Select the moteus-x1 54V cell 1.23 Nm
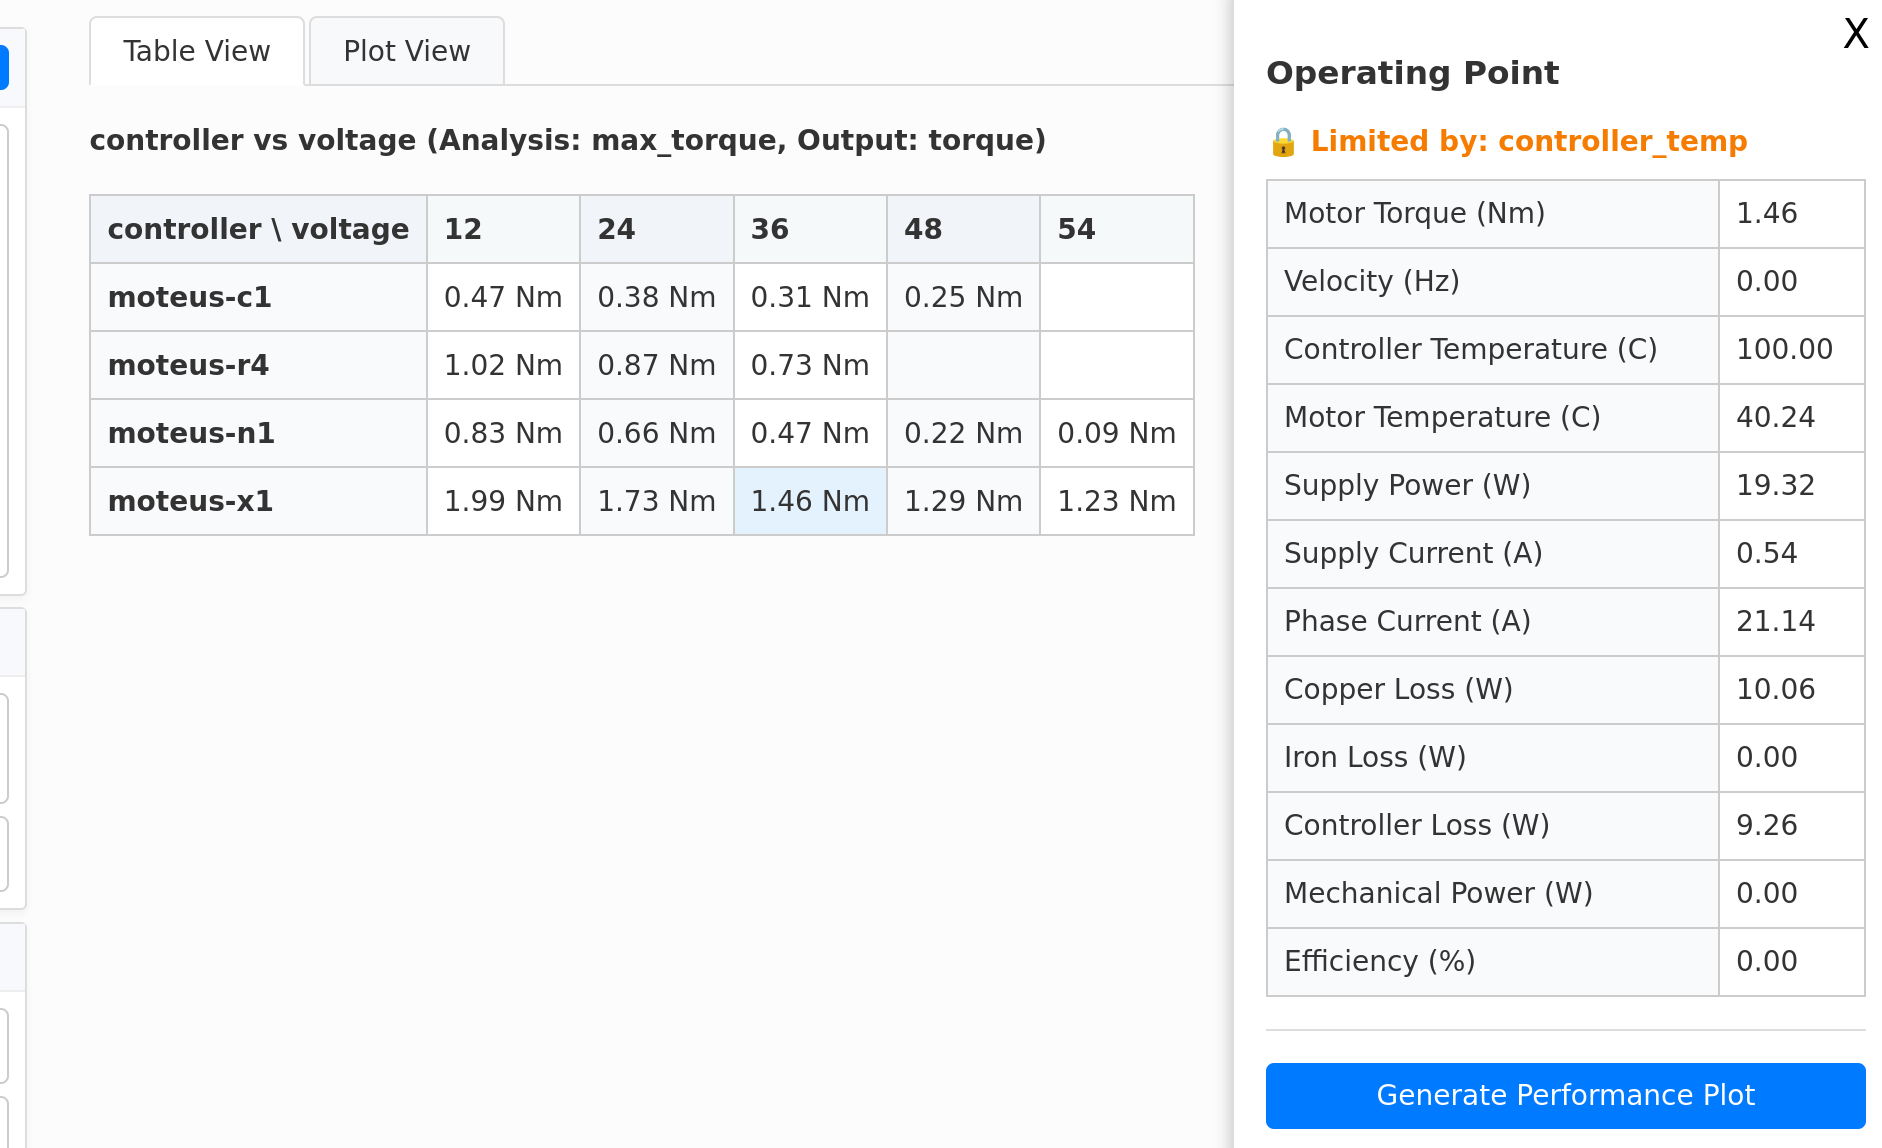This screenshot has height=1148, width=1882. pos(1116,501)
